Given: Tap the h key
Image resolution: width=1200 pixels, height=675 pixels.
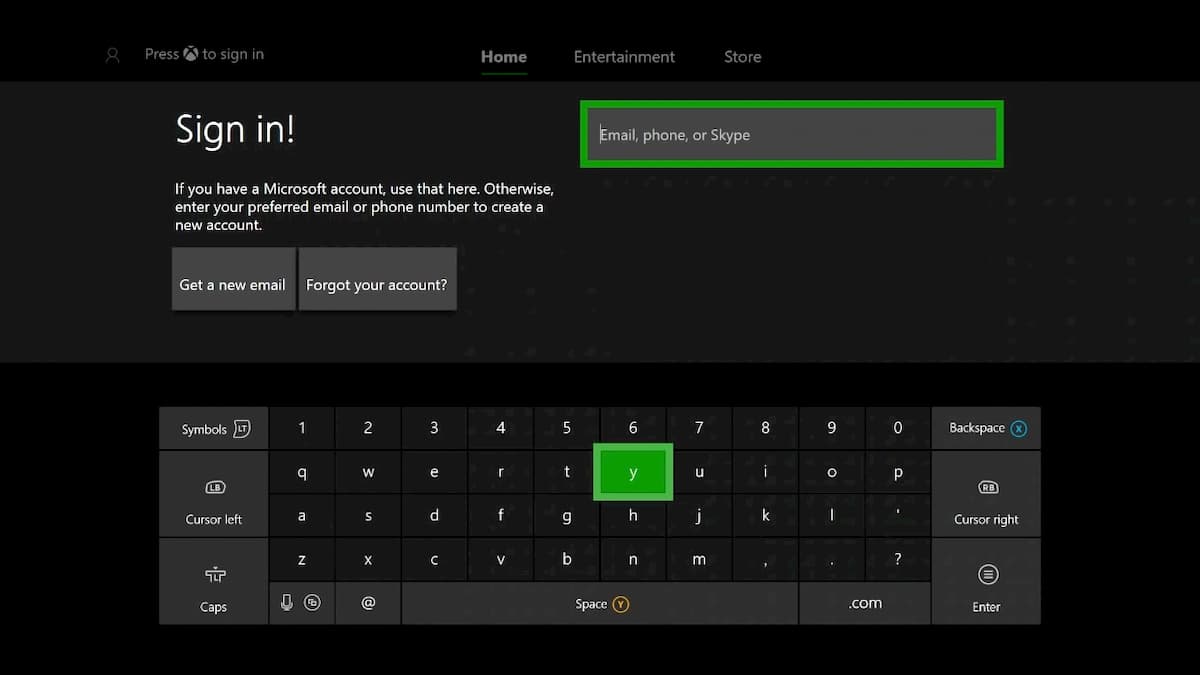Looking at the screenshot, I should pyautogui.click(x=633, y=516).
